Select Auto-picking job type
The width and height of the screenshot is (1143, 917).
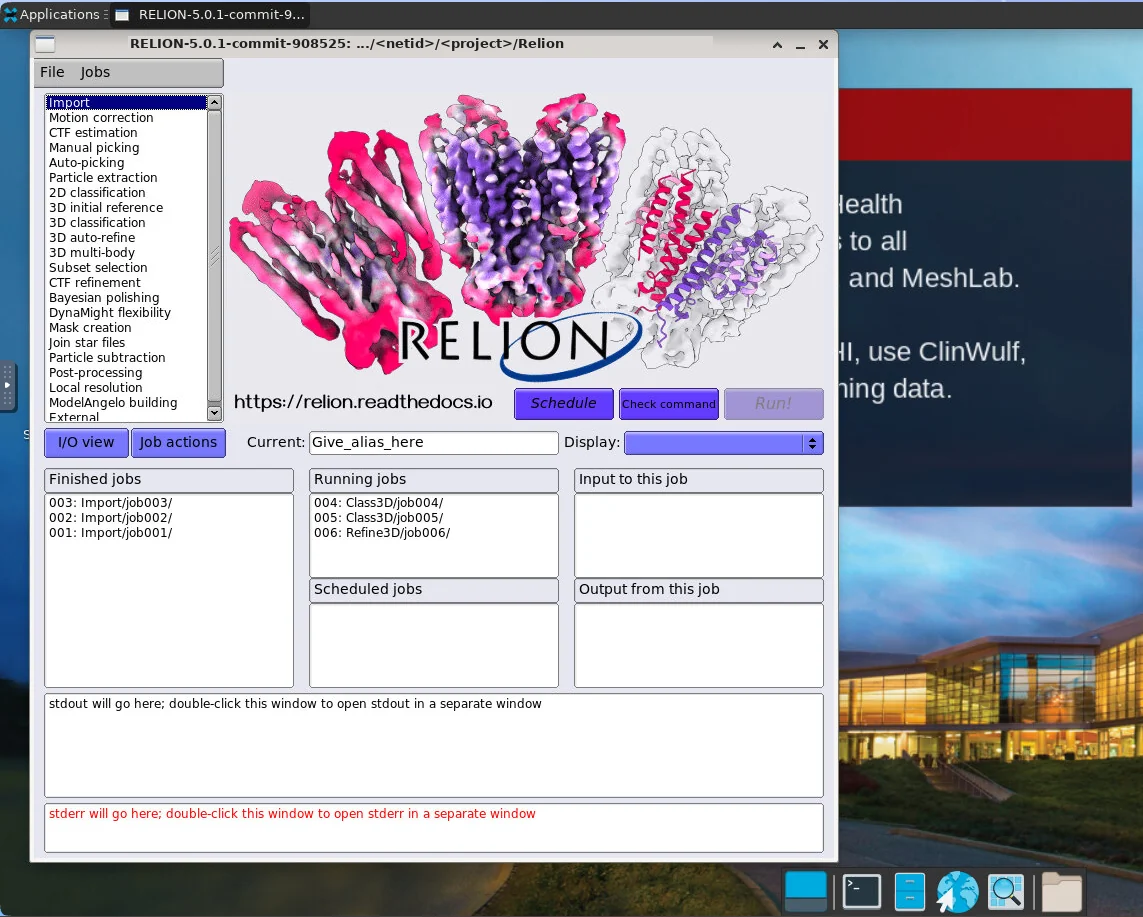point(126,163)
